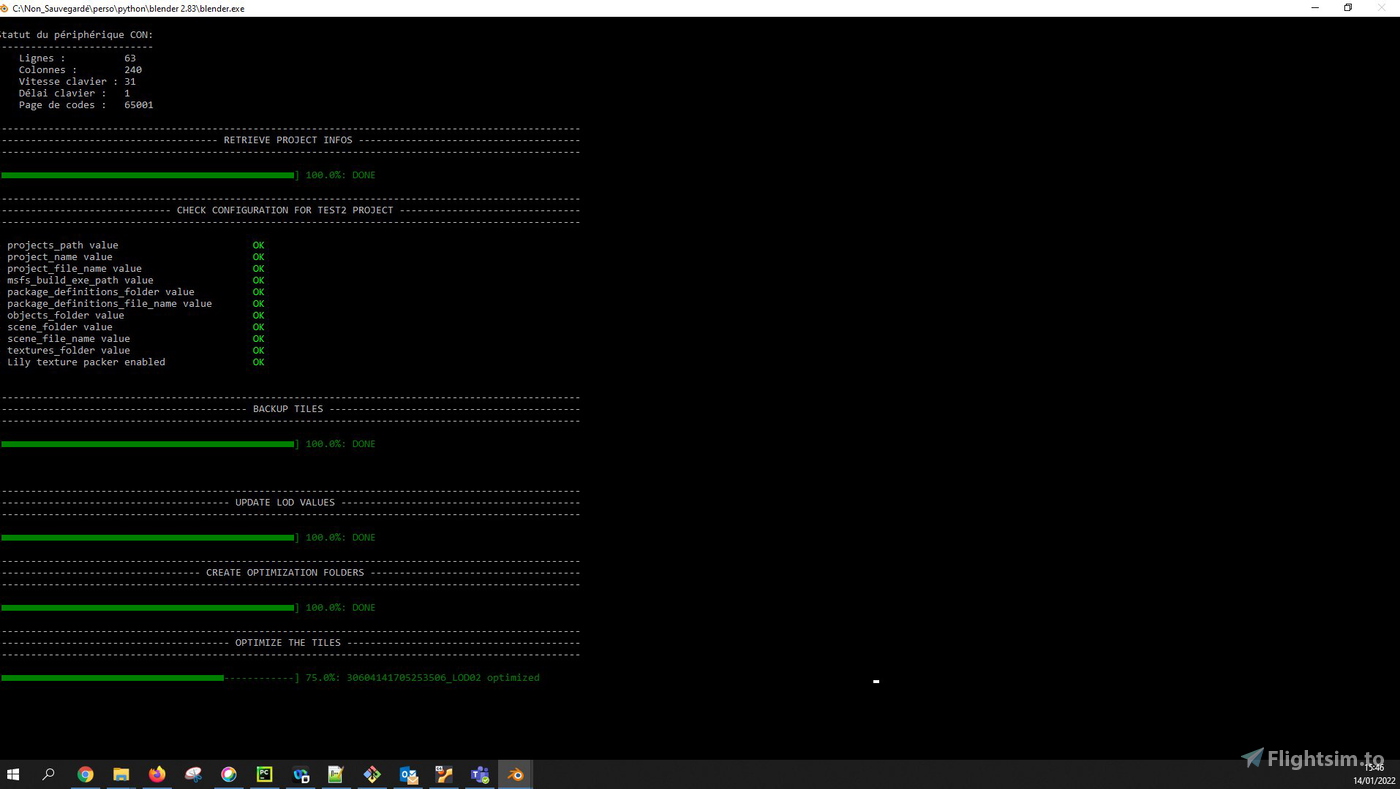Open File Explorer from the taskbar
The image size is (1400, 789).
click(x=121, y=774)
